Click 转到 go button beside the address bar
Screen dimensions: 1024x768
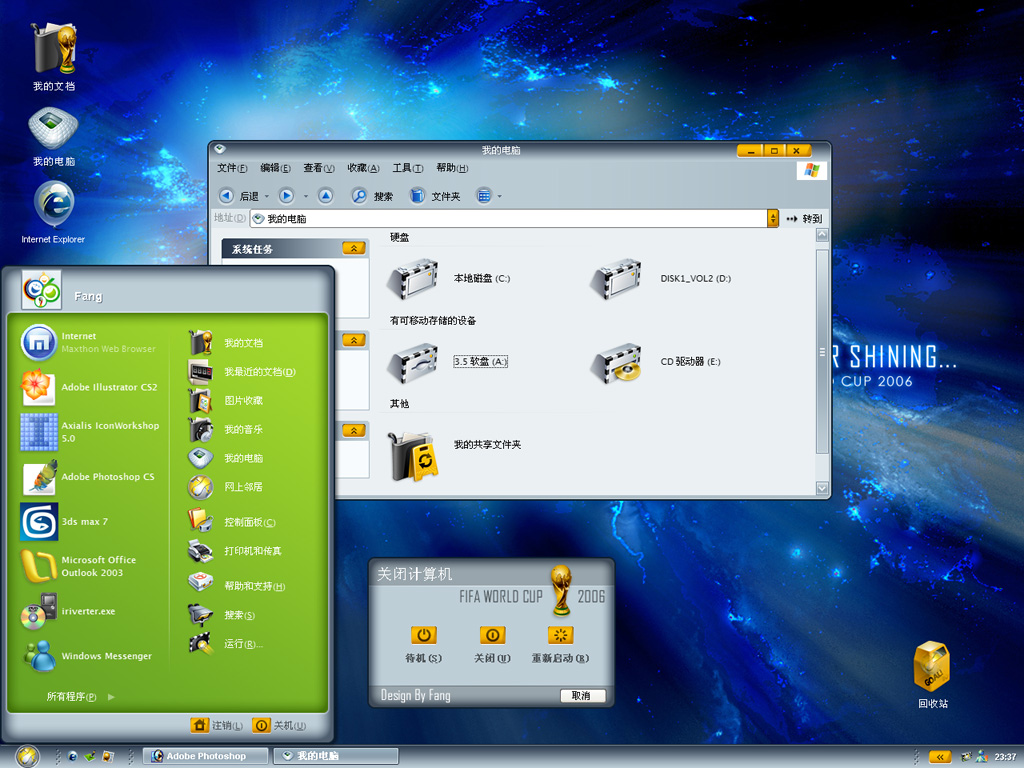point(804,218)
